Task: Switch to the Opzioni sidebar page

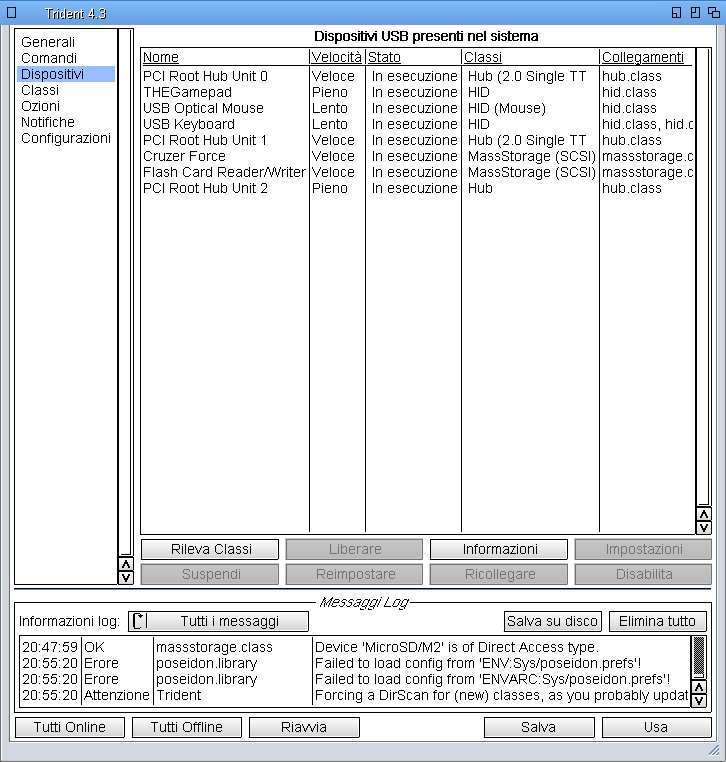Action: [40, 106]
